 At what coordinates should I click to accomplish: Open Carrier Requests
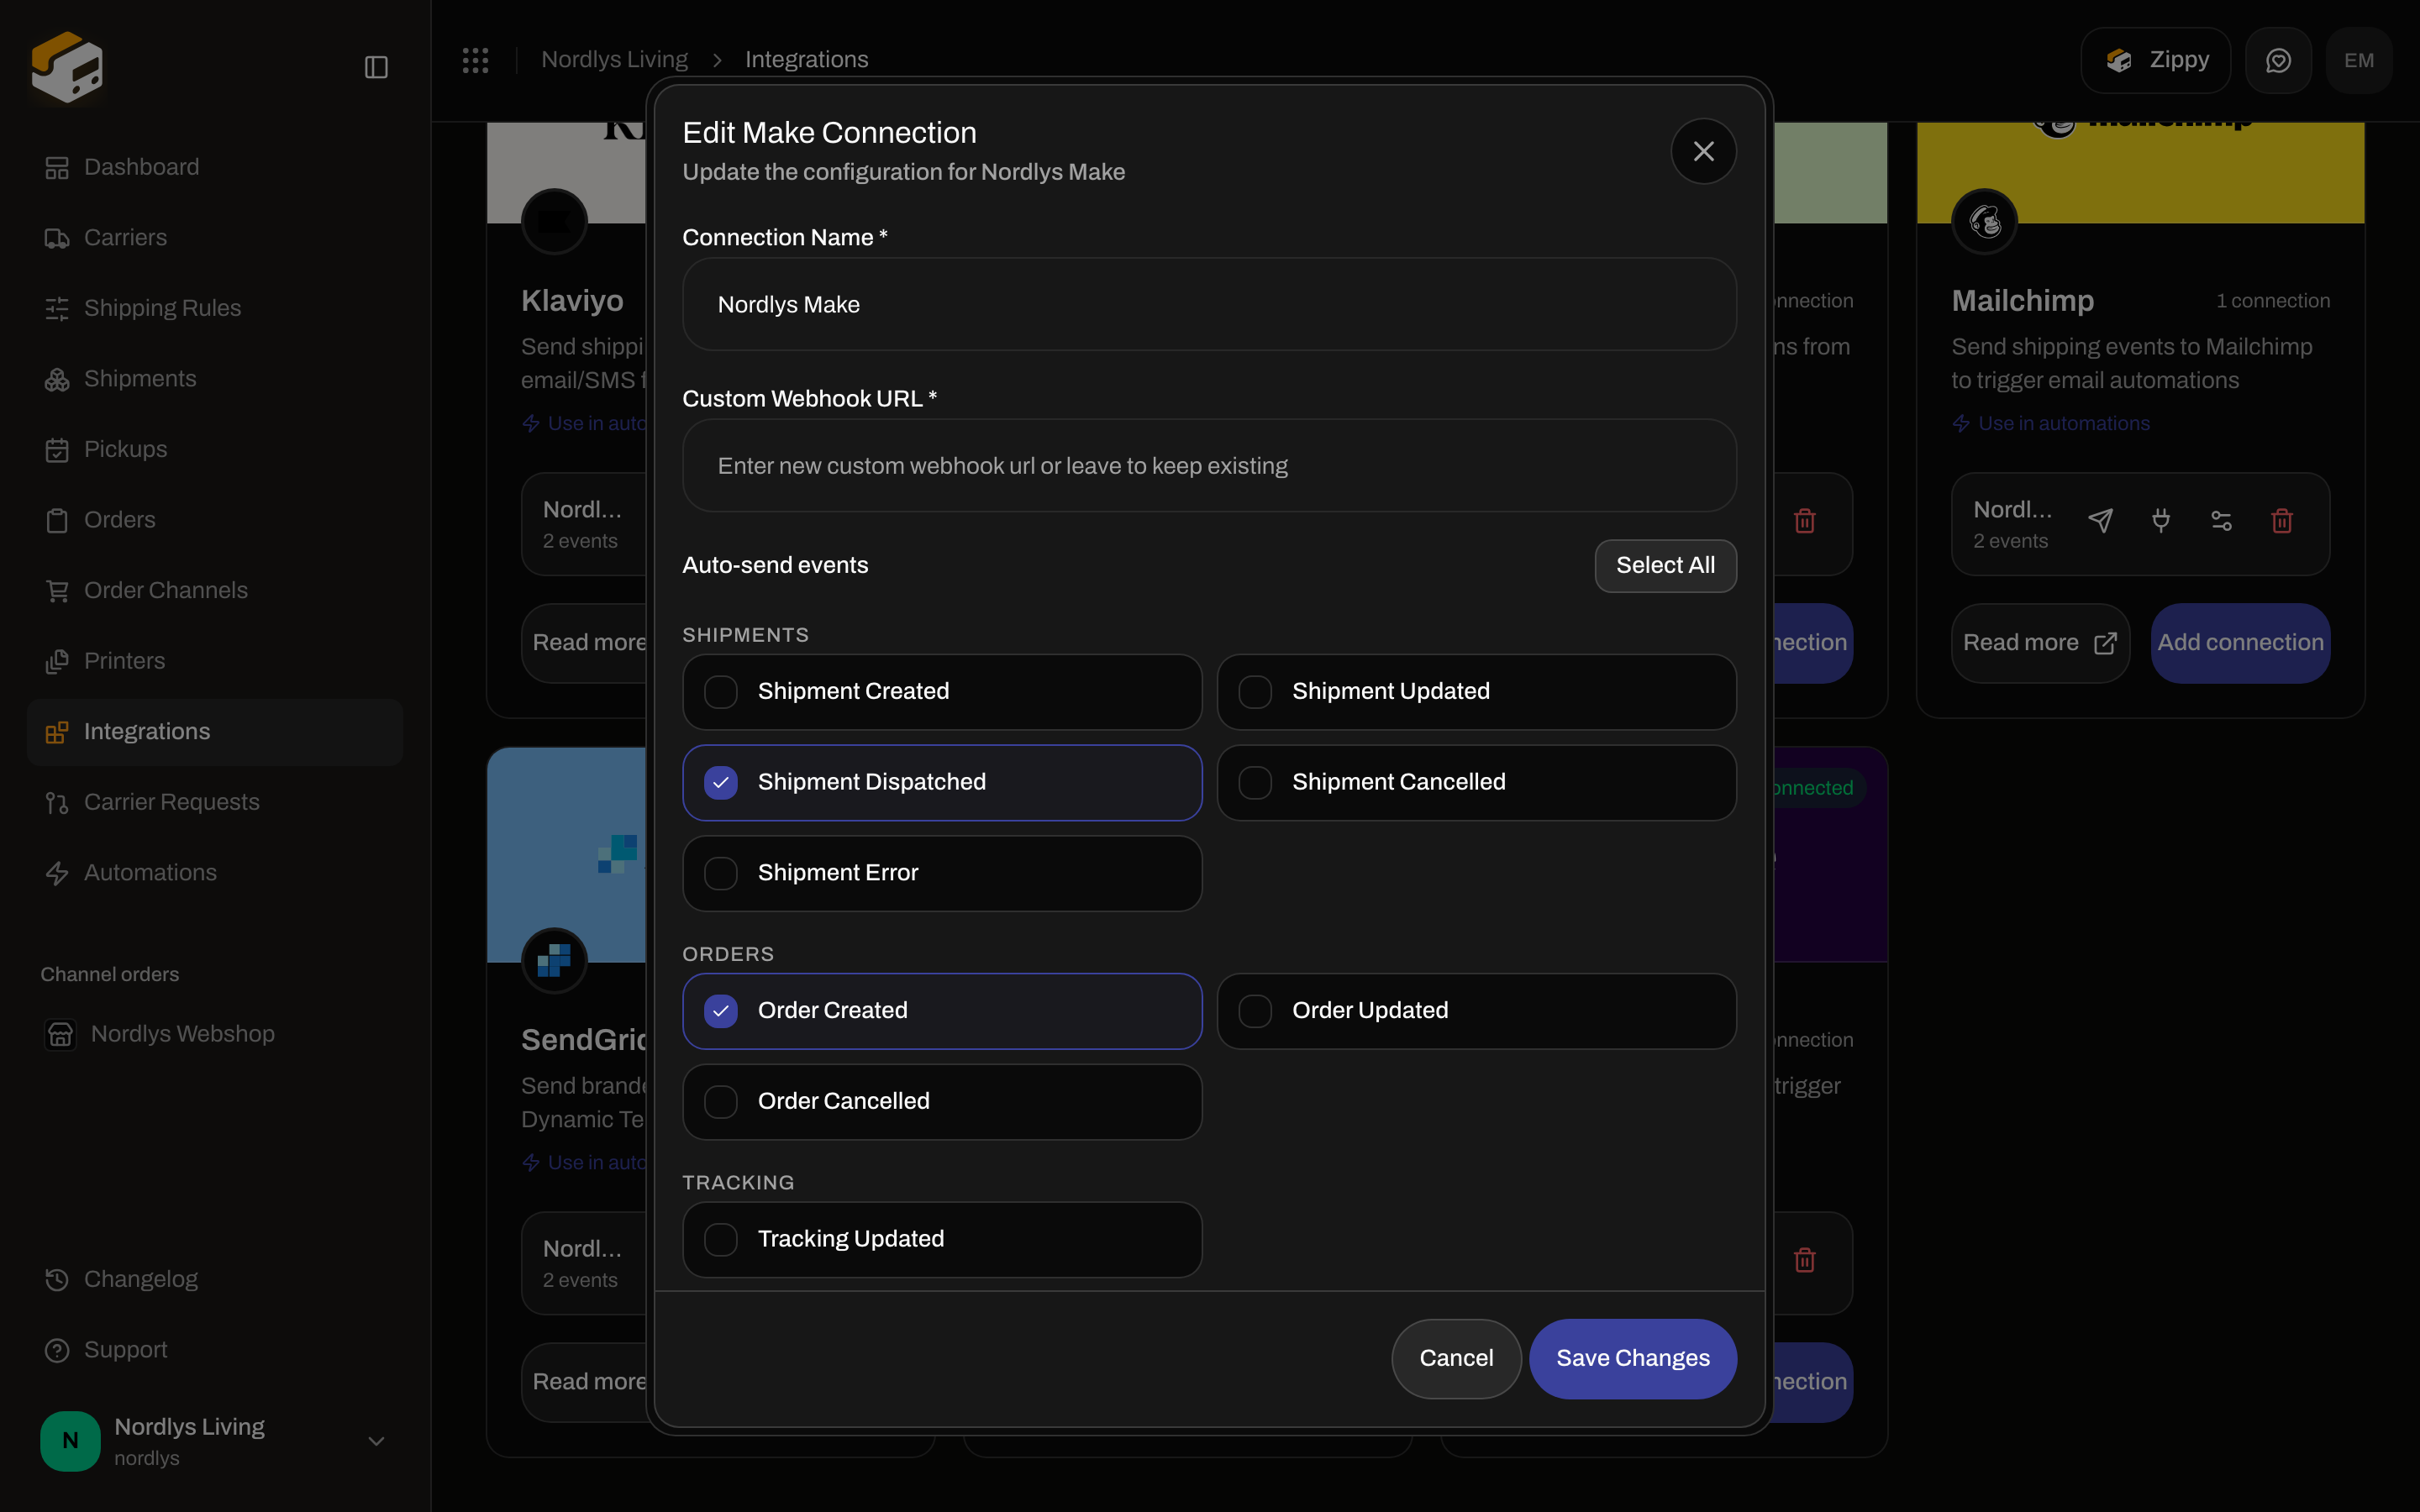pyautogui.click(x=215, y=802)
